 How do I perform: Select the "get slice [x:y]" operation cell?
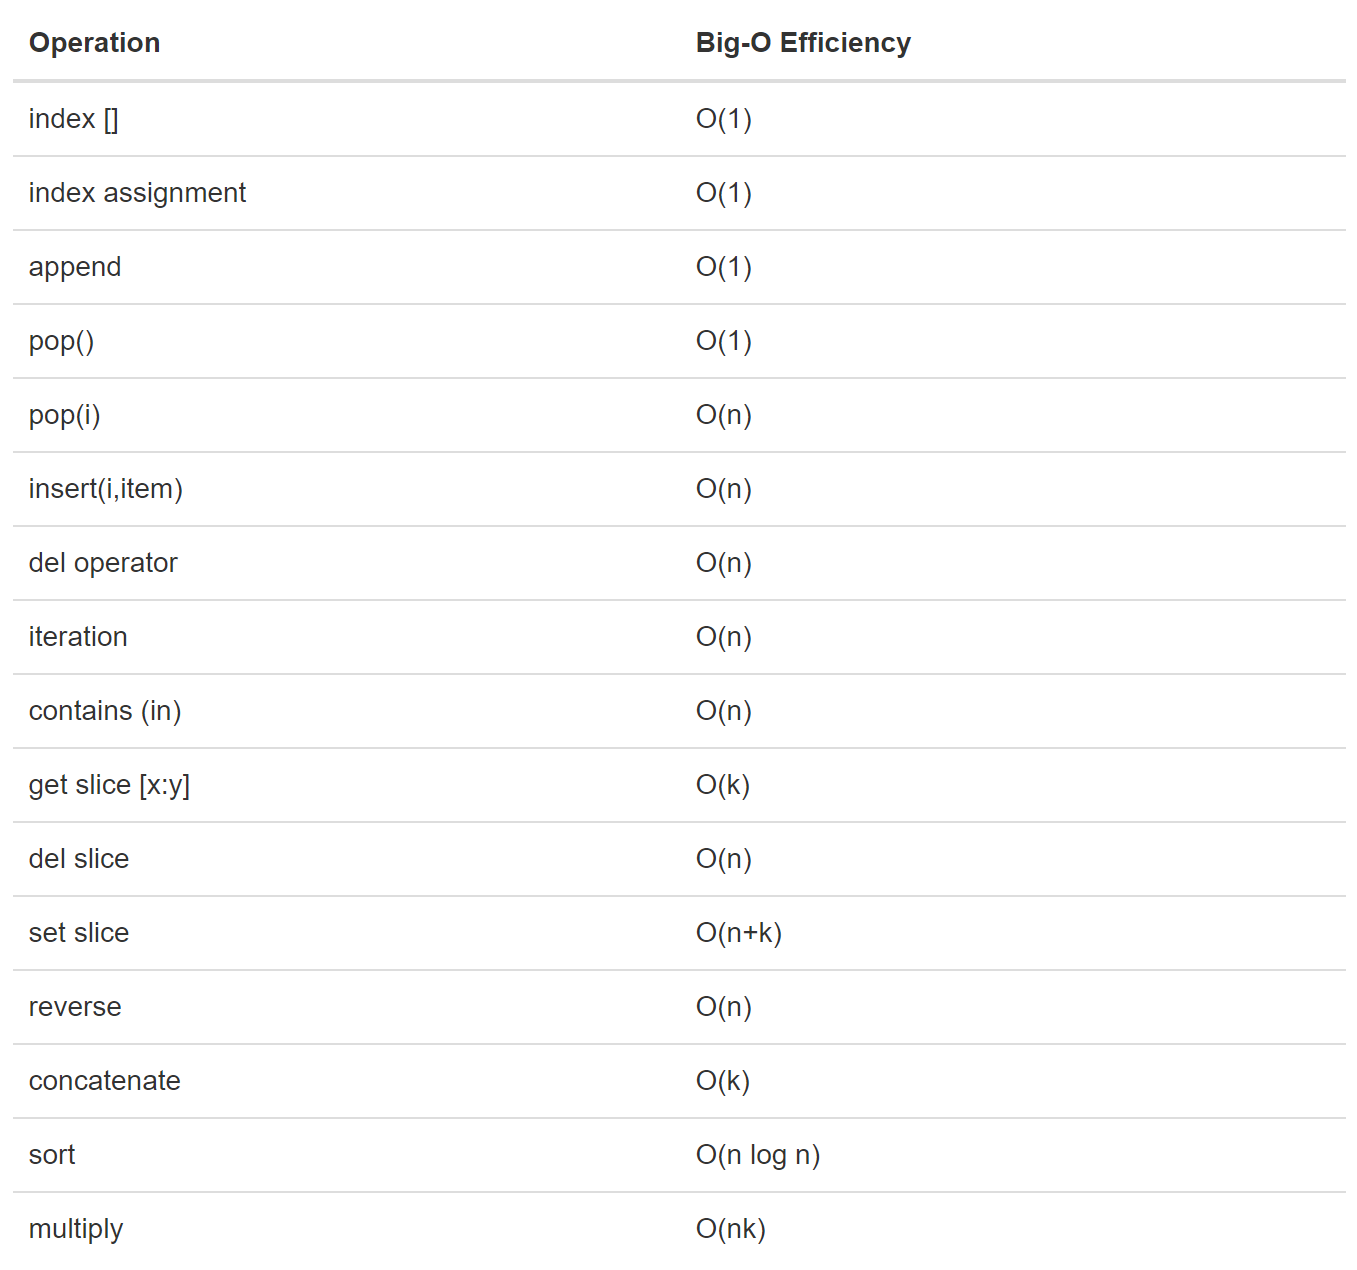tap(109, 785)
